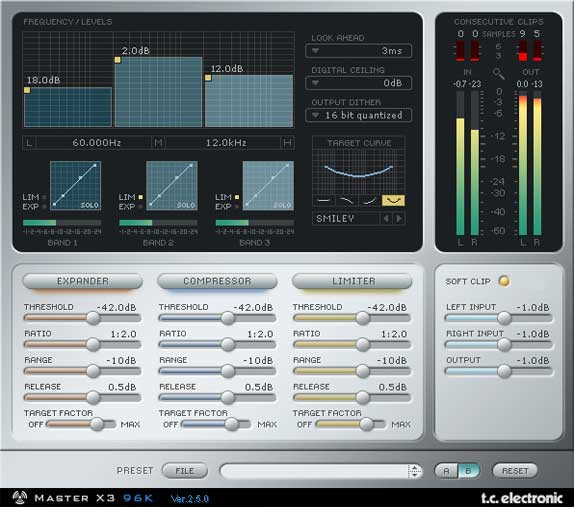The width and height of the screenshot is (574, 507).
Task: Click the Band 3 transfer curve graph
Action: coord(268,186)
